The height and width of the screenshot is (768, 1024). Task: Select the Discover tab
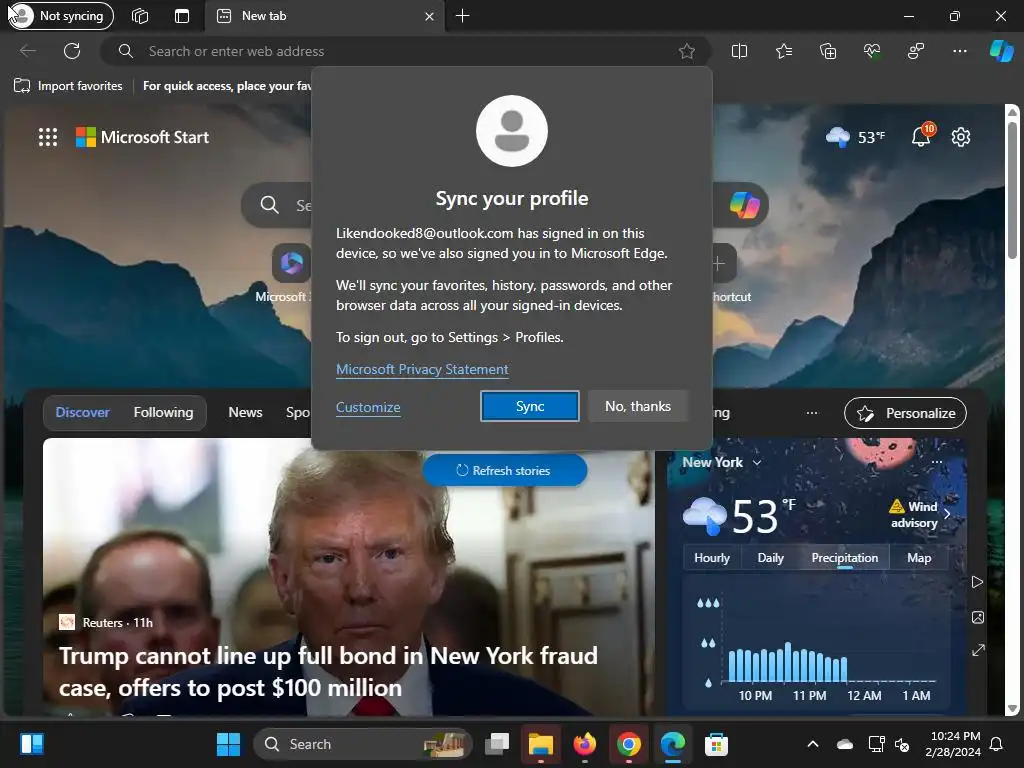tap(82, 412)
